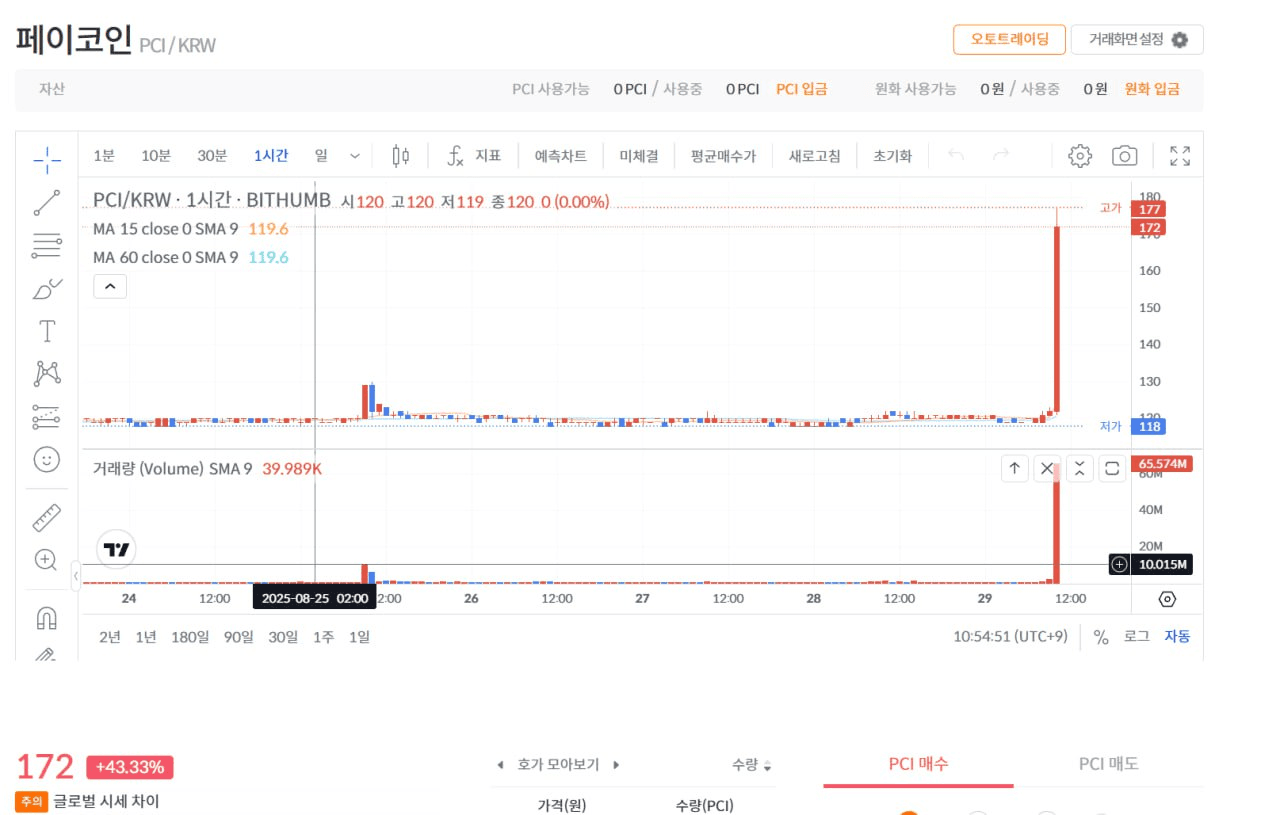The width and height of the screenshot is (1280, 815).
Task: Set chart range to 1년
Action: pos(146,637)
